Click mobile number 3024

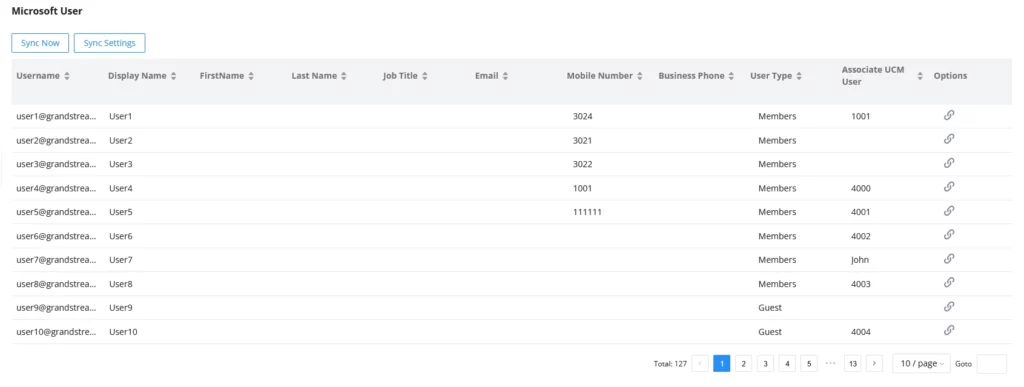(x=583, y=116)
